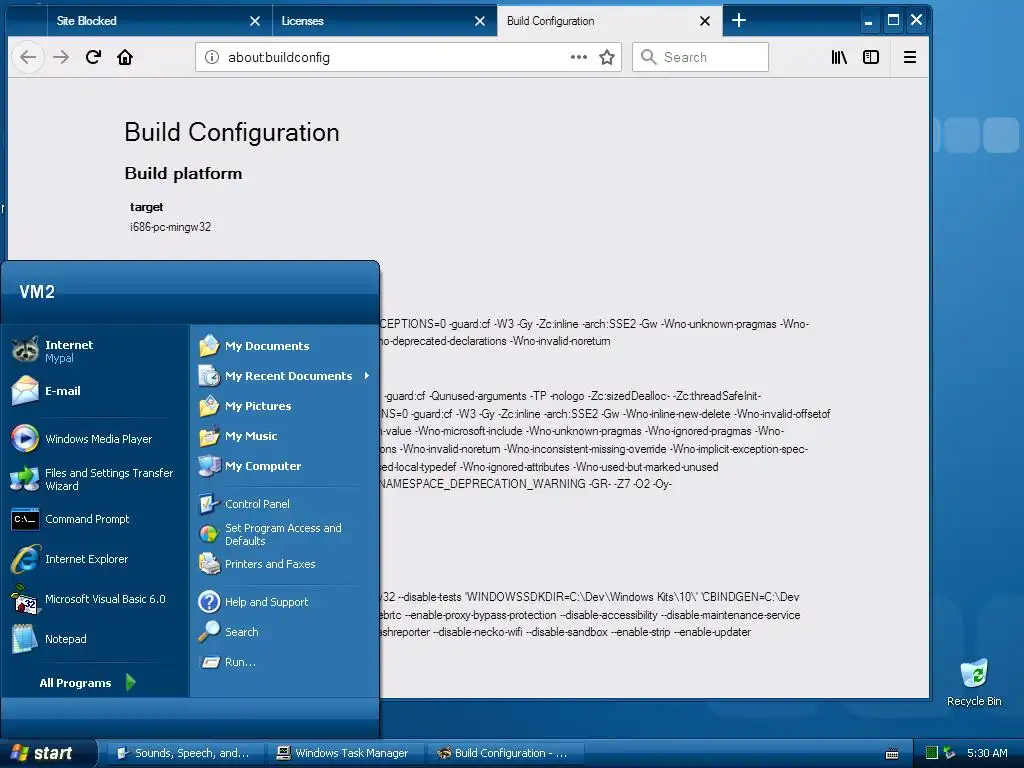
Task: Bookmark this page with the star
Action: pyautogui.click(x=607, y=57)
